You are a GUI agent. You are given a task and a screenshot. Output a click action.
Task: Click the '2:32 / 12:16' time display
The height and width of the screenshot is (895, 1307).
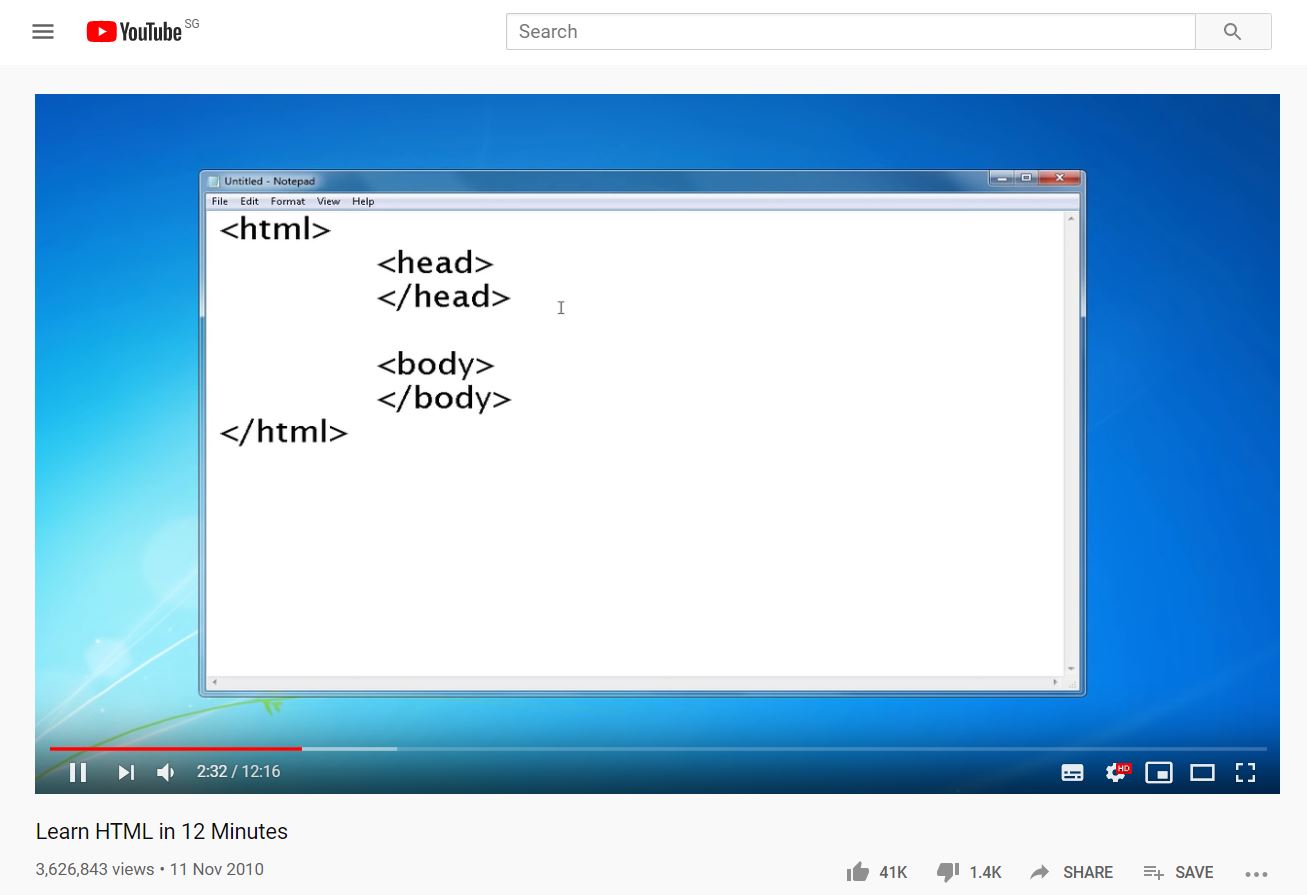coord(238,772)
